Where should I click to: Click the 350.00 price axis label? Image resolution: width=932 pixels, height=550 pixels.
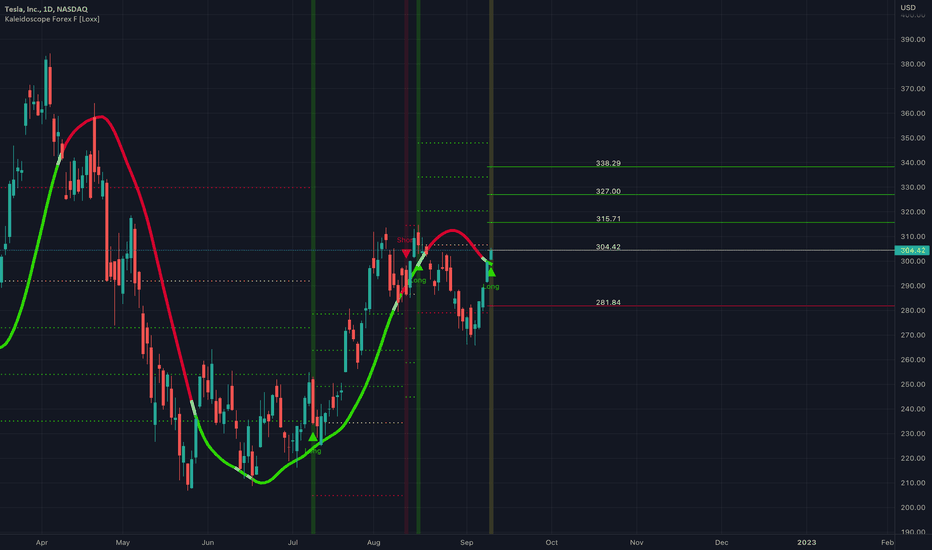click(x=913, y=138)
